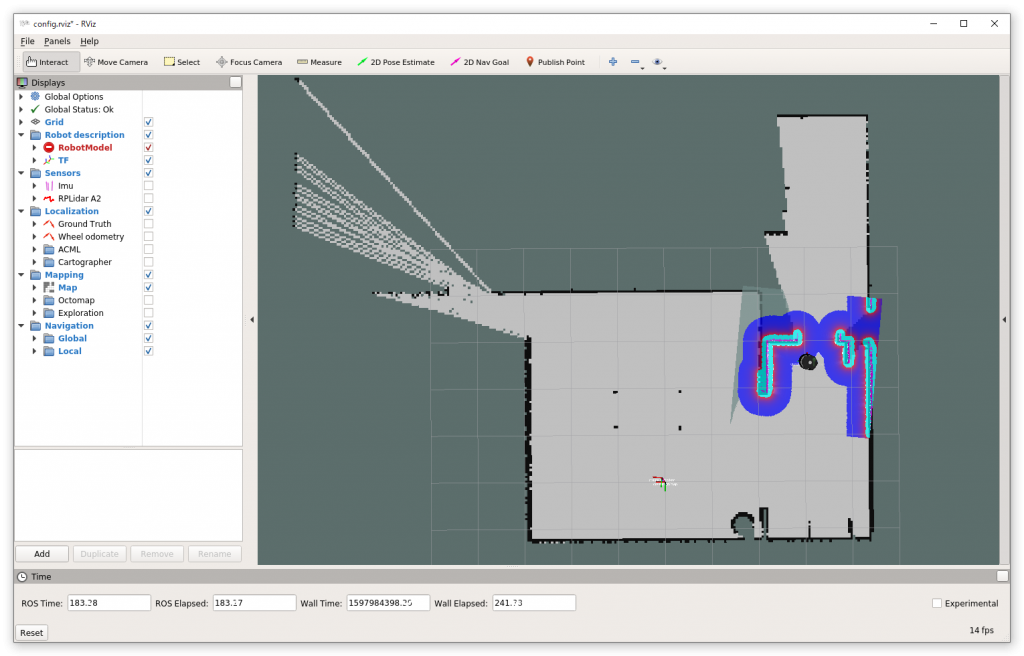Click the ROS Time field
Viewport: 1024px width, 656px height.
coord(109,603)
